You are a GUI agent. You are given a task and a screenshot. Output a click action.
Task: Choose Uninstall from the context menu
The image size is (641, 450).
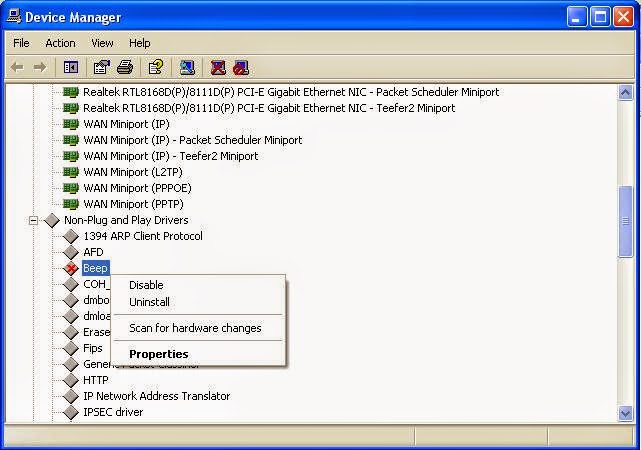click(x=198, y=302)
